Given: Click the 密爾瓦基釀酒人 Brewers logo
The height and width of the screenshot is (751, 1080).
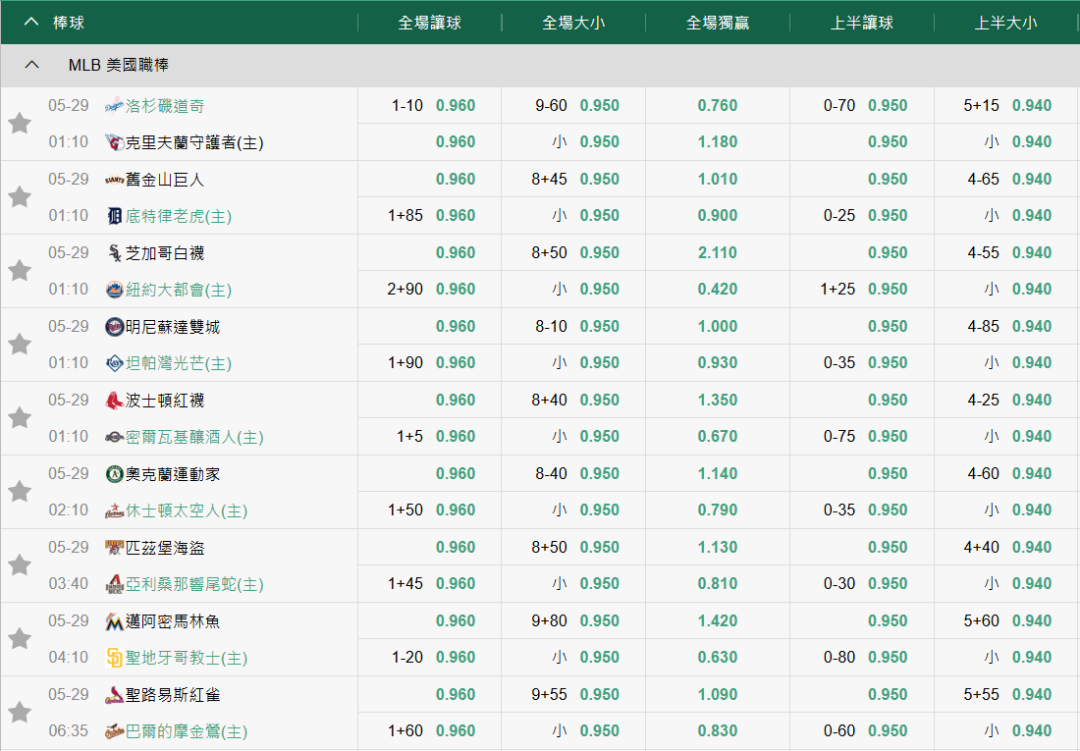Looking at the screenshot, I should [114, 437].
